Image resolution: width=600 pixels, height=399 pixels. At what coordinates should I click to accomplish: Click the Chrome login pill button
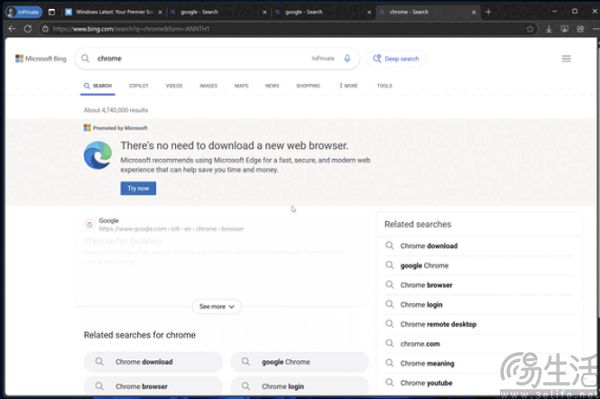click(300, 386)
